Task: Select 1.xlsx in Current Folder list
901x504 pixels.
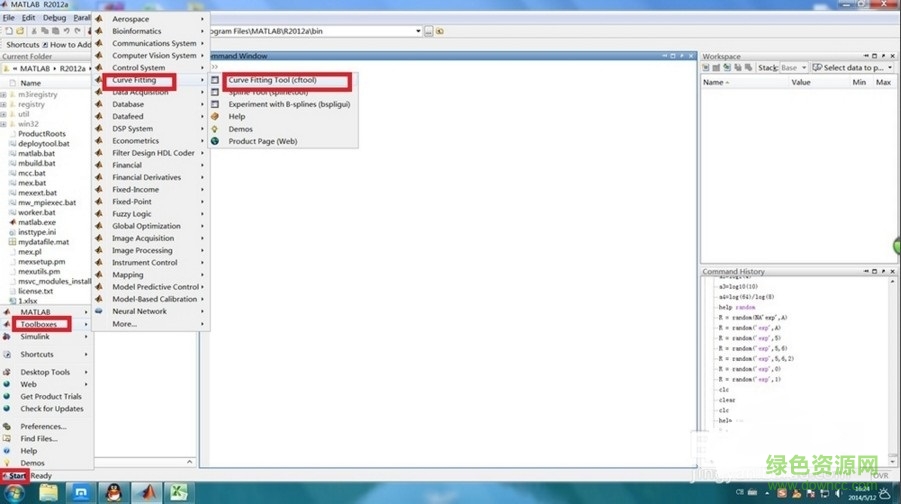Action: click(28, 301)
